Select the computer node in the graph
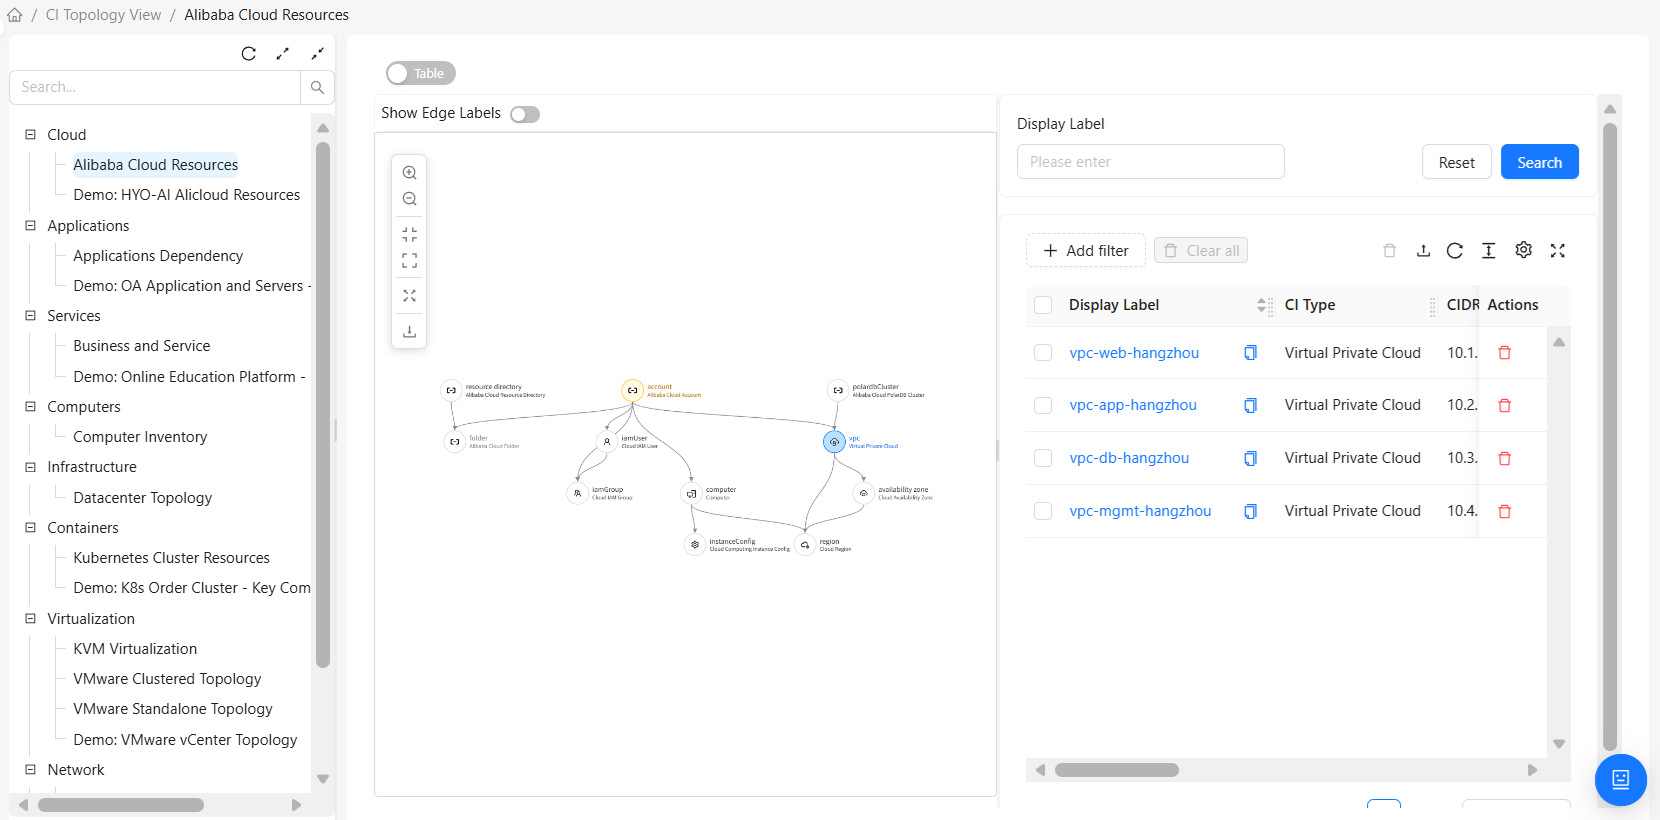Viewport: 1660px width, 820px height. coord(691,493)
